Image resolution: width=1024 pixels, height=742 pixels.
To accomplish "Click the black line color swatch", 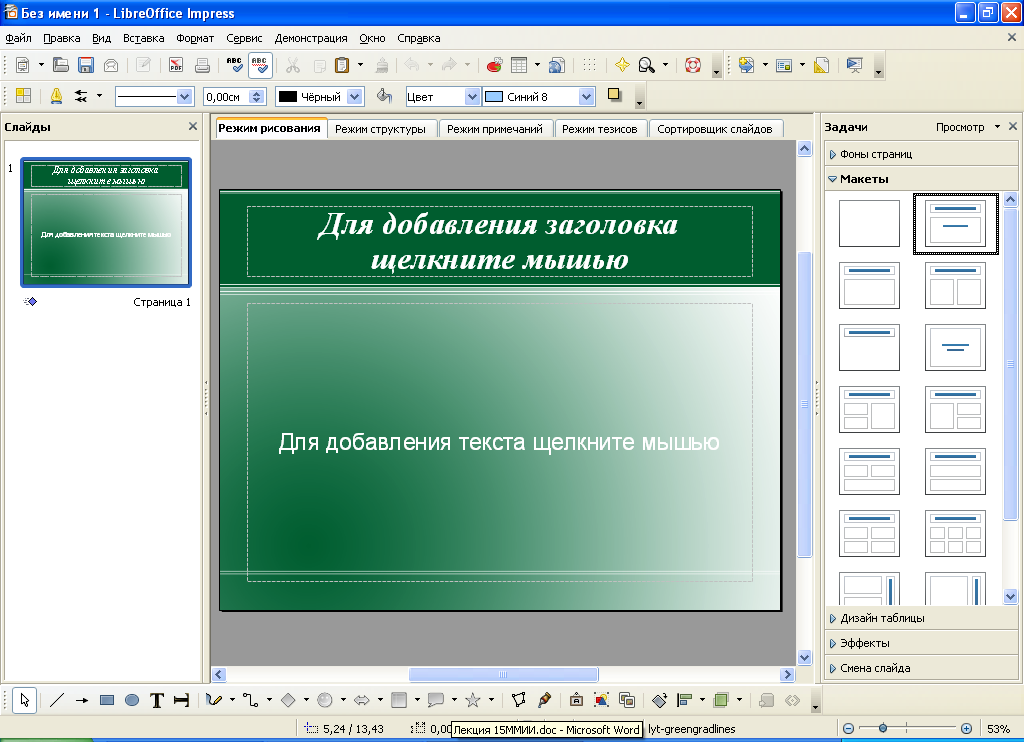I will [x=288, y=97].
